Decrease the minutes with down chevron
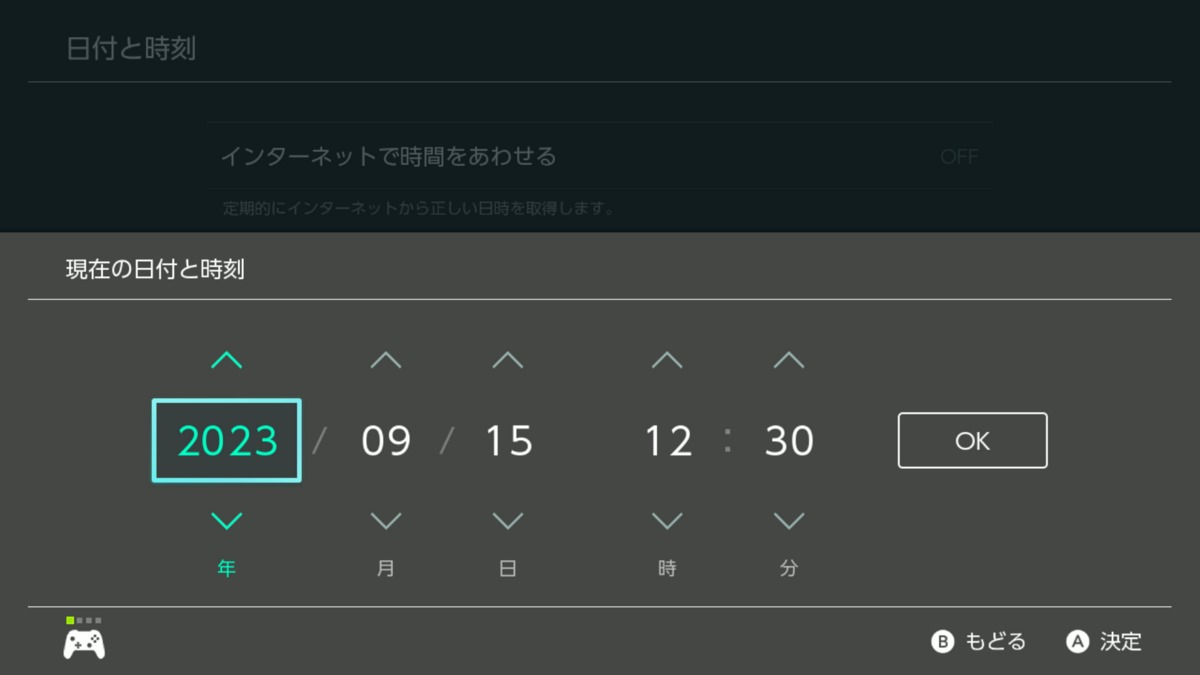The width and height of the screenshot is (1200, 675). 789,520
